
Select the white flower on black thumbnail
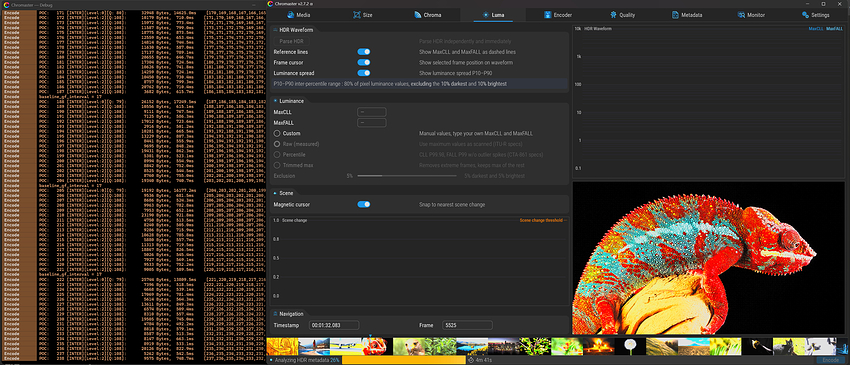click(630, 347)
